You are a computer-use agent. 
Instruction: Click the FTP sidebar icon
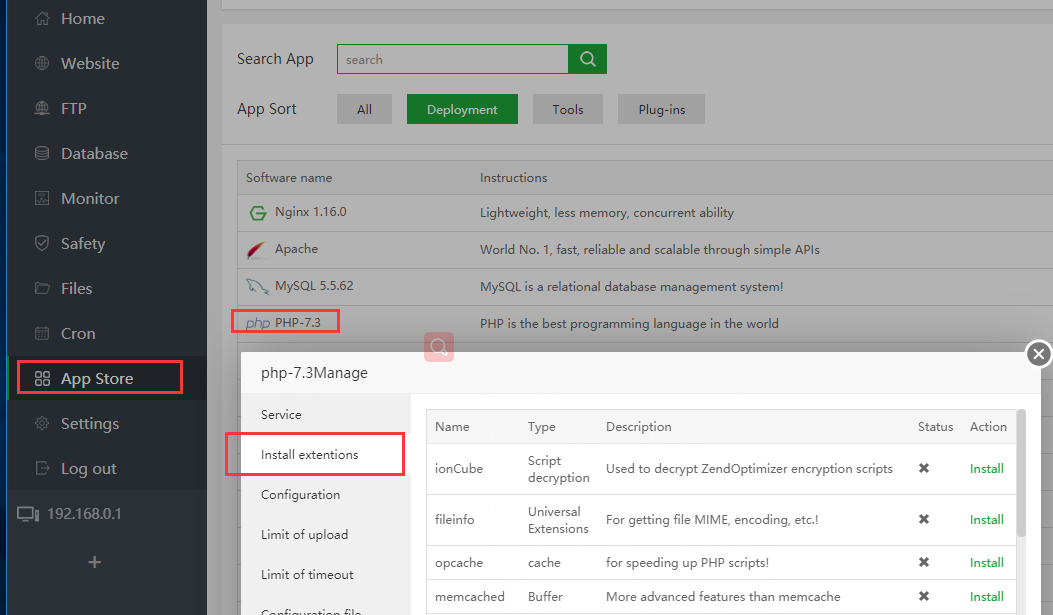tap(41, 108)
